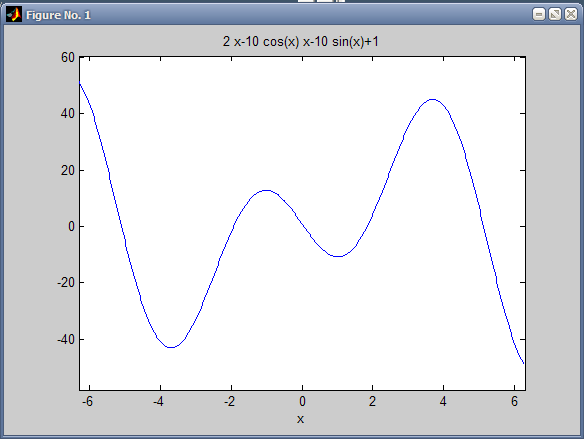Click the x-axis label 'x'
This screenshot has width=584, height=439.
point(300,420)
